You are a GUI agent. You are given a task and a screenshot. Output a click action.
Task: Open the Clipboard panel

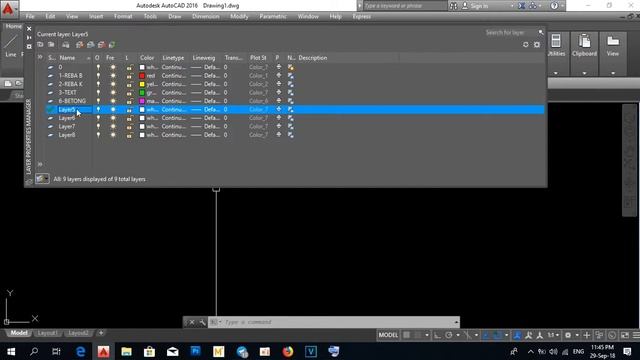pos(584,46)
